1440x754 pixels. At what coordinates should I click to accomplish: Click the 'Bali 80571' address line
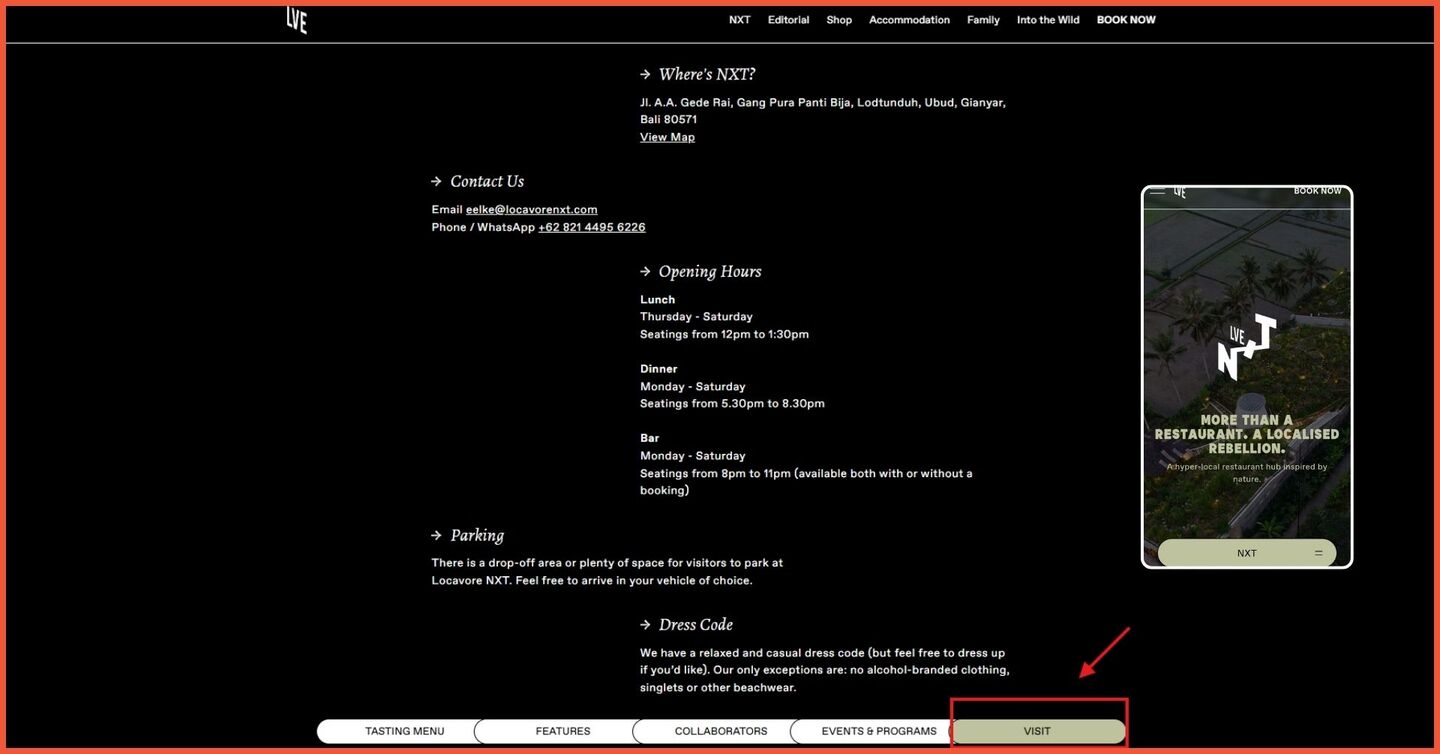coord(669,119)
